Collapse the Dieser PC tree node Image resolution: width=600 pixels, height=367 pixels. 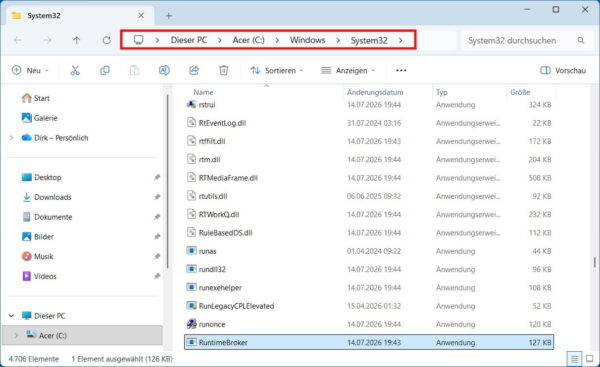(x=11, y=316)
